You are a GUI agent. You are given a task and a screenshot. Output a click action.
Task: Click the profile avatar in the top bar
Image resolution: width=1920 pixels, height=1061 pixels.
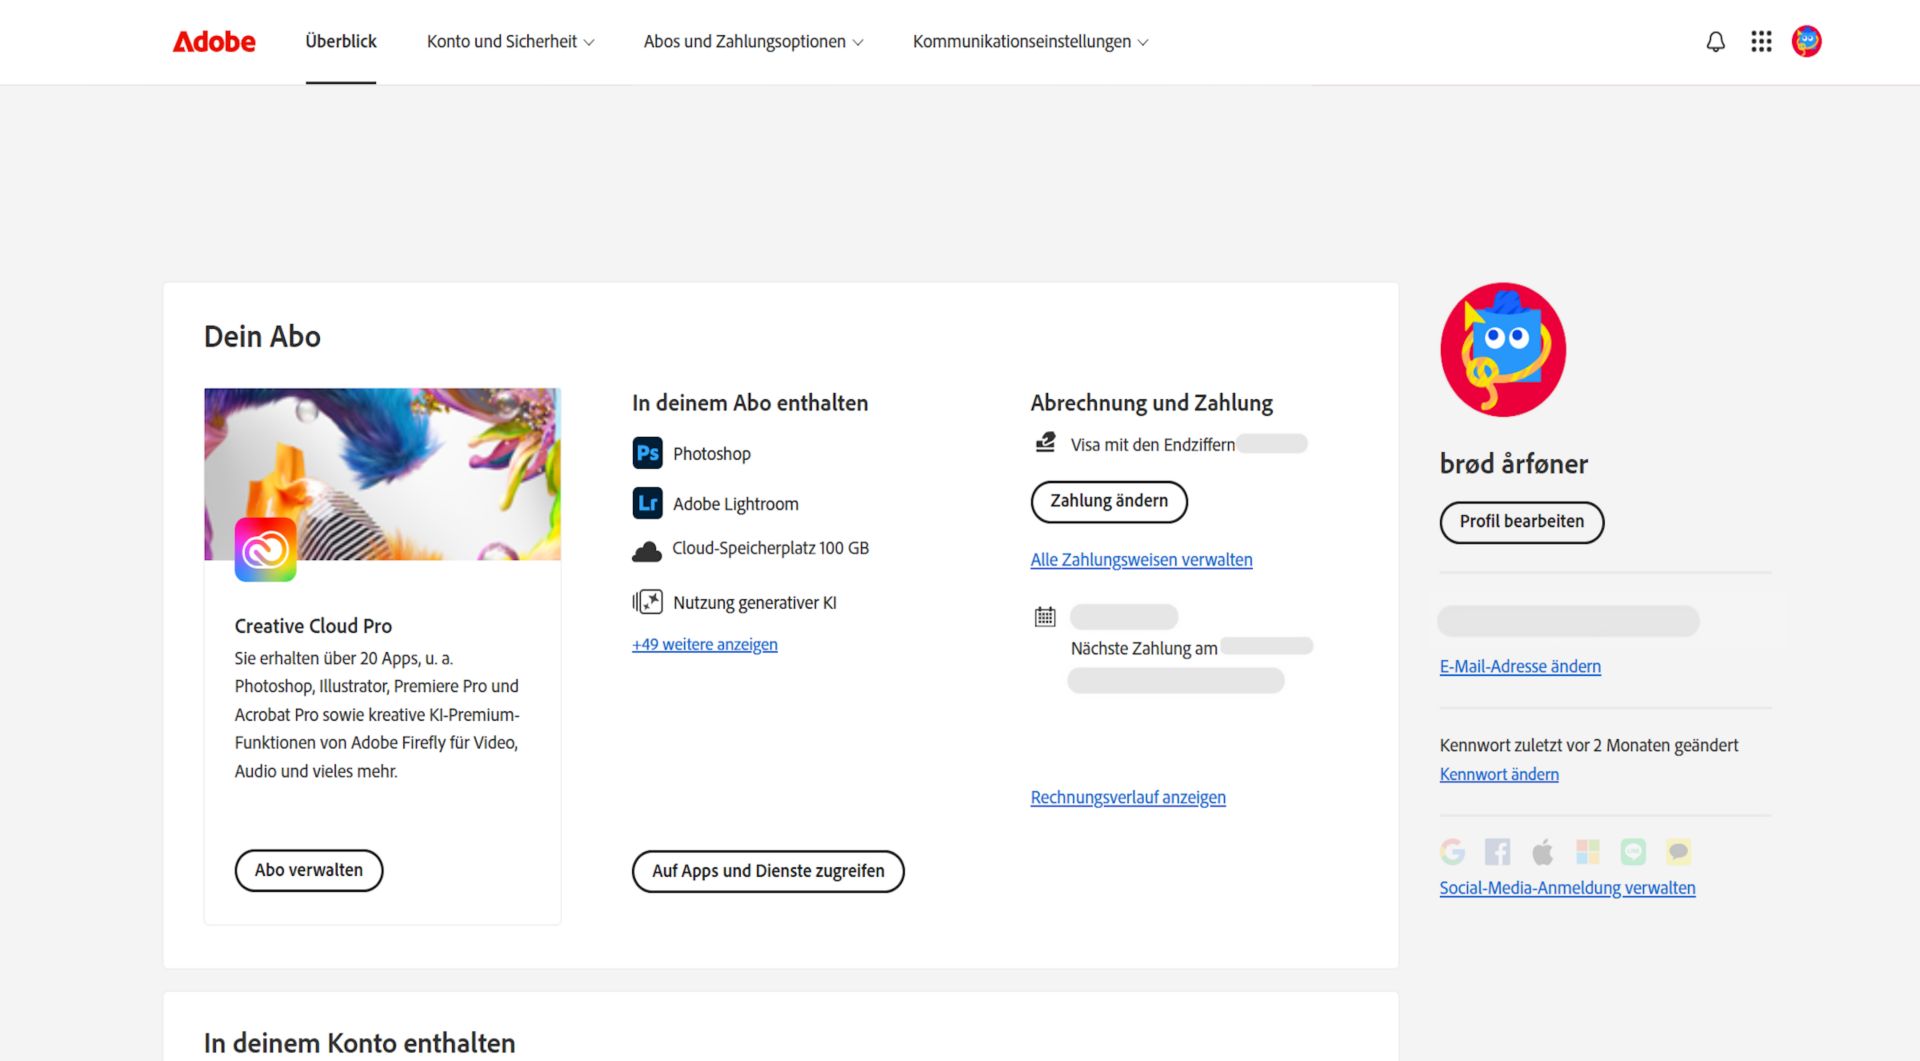coord(1807,41)
